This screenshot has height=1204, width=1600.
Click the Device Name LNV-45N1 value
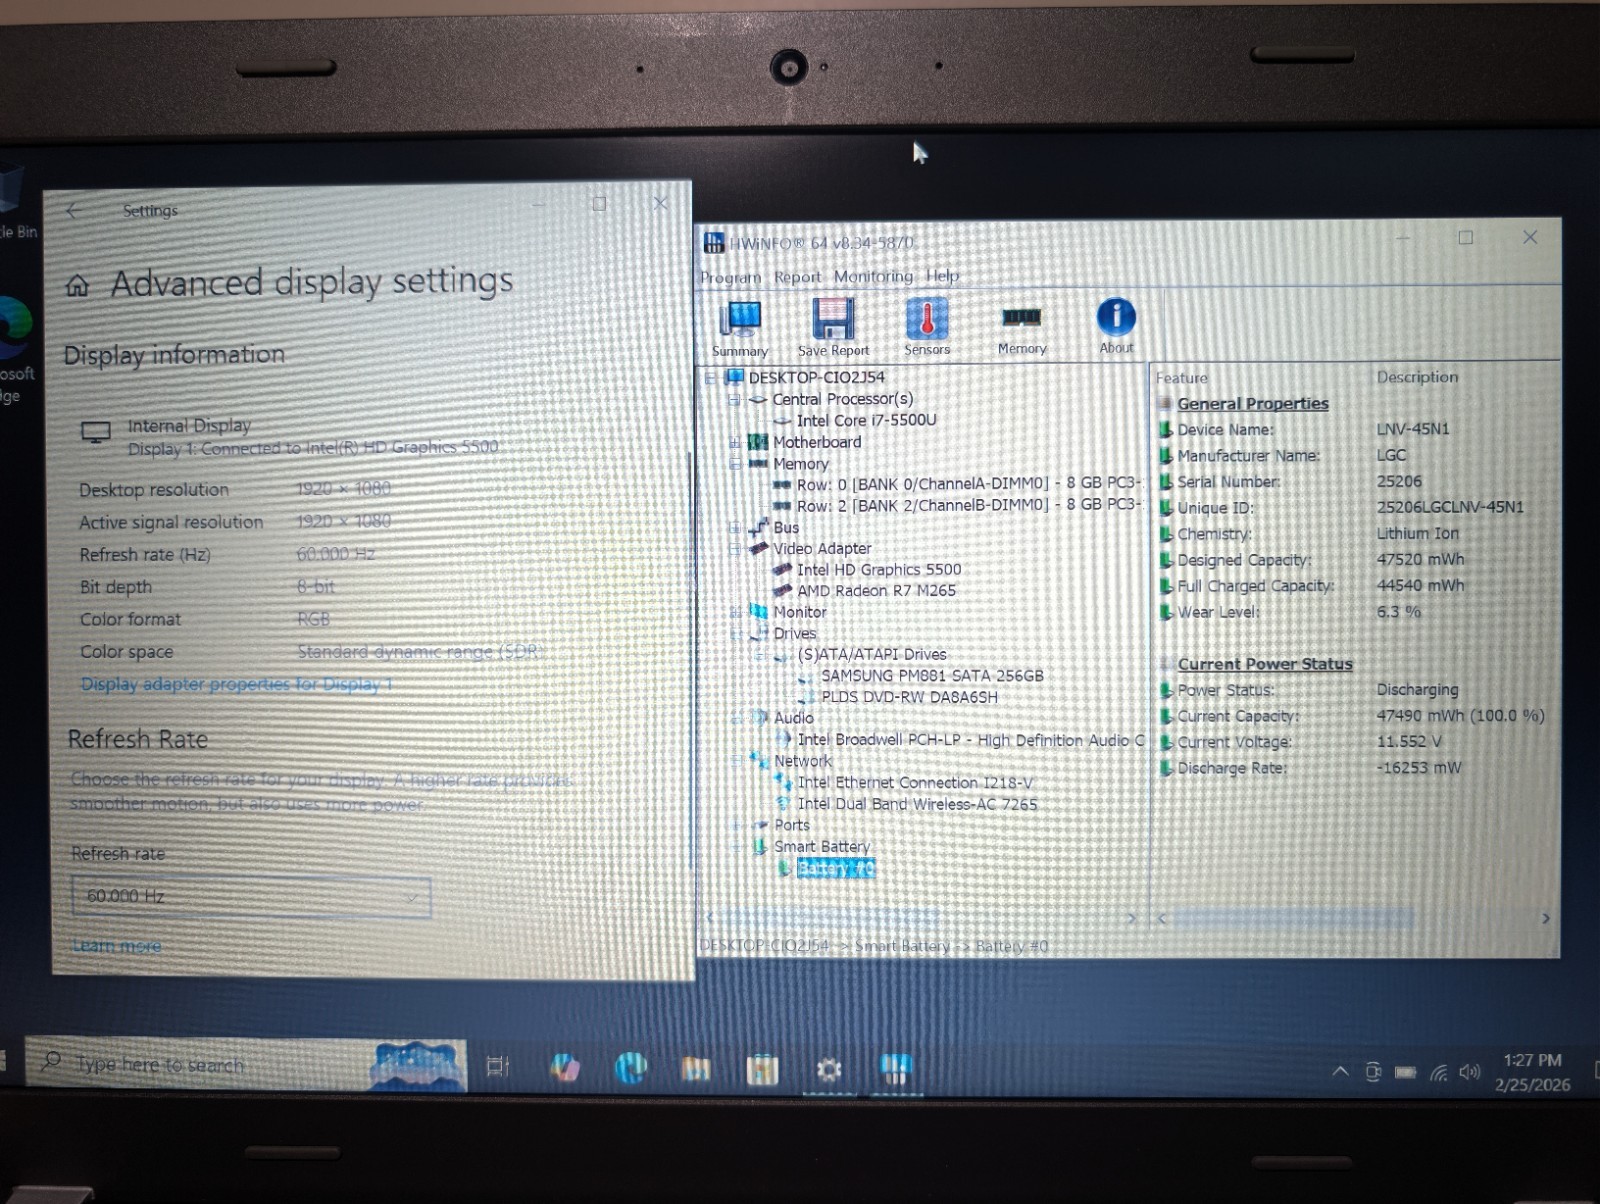click(1413, 429)
